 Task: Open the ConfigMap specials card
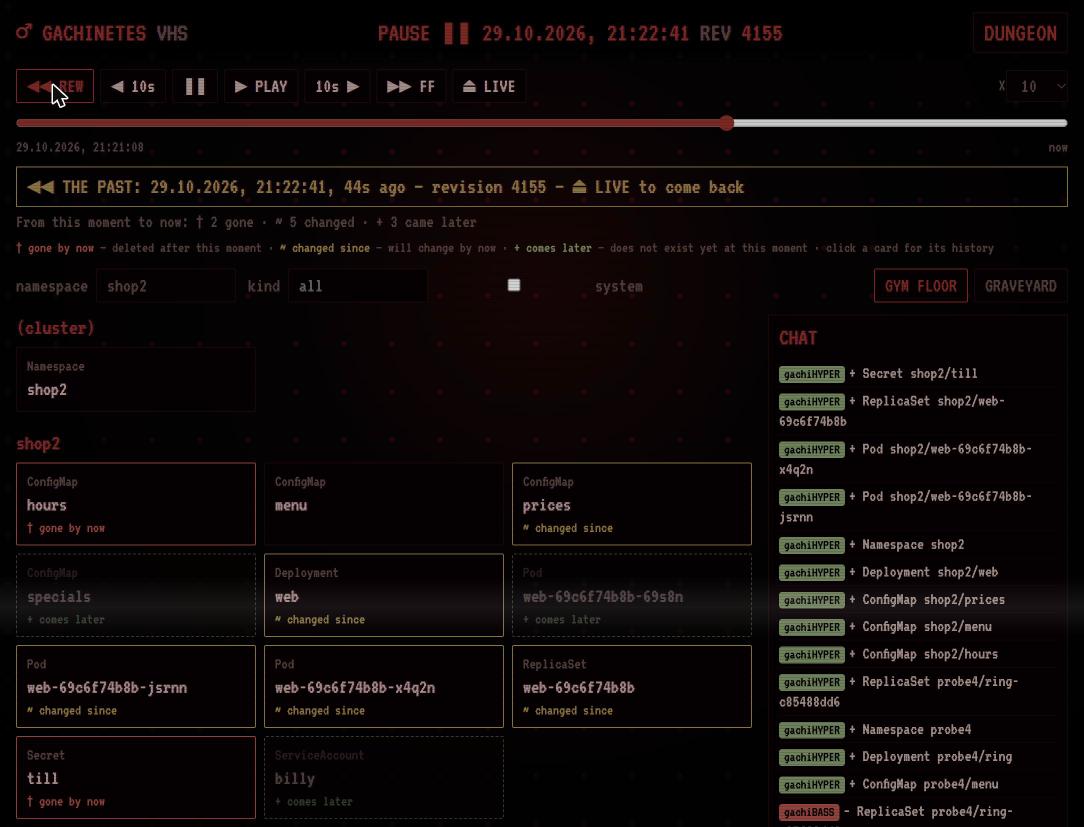pyautogui.click(x=136, y=595)
